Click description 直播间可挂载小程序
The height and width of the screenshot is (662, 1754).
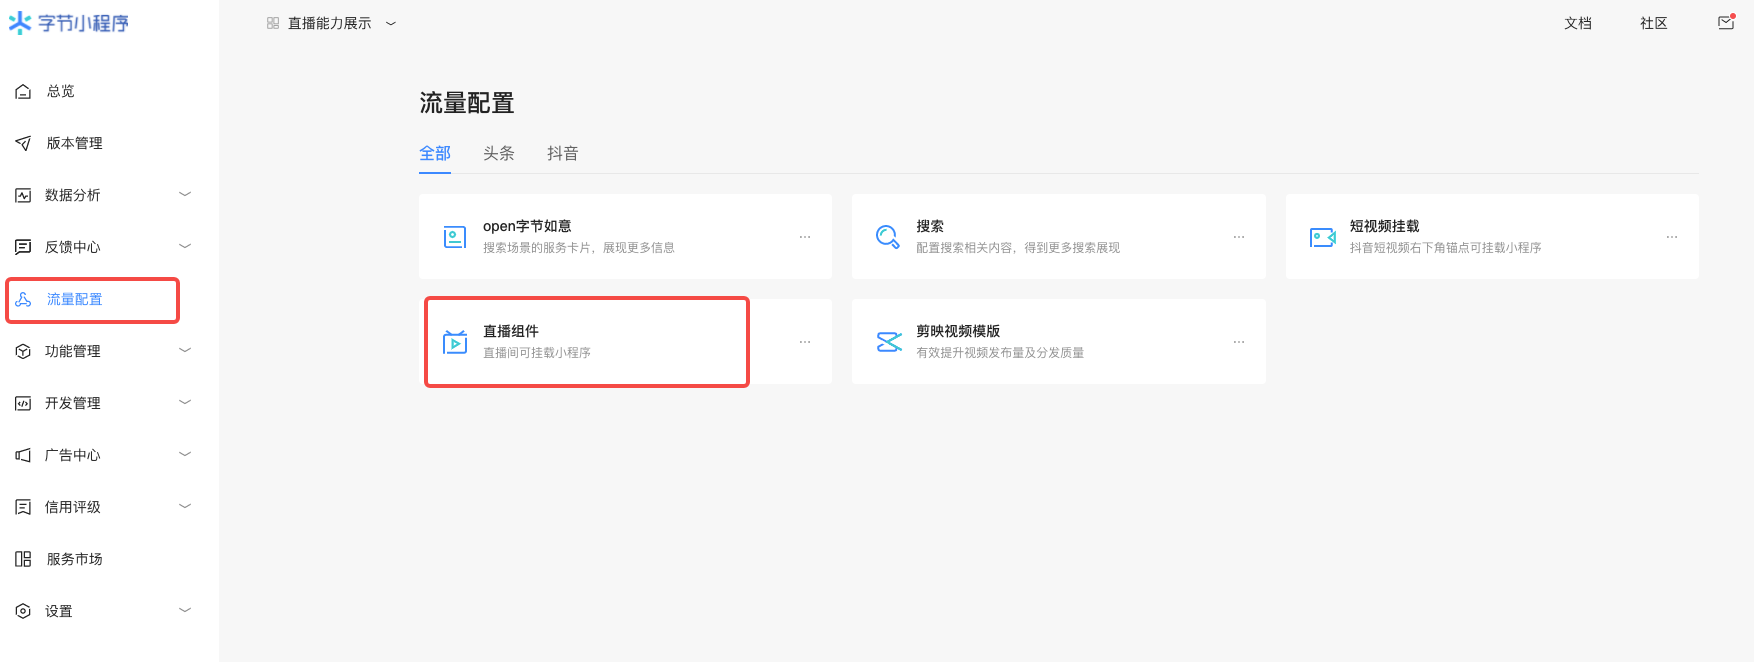537,353
